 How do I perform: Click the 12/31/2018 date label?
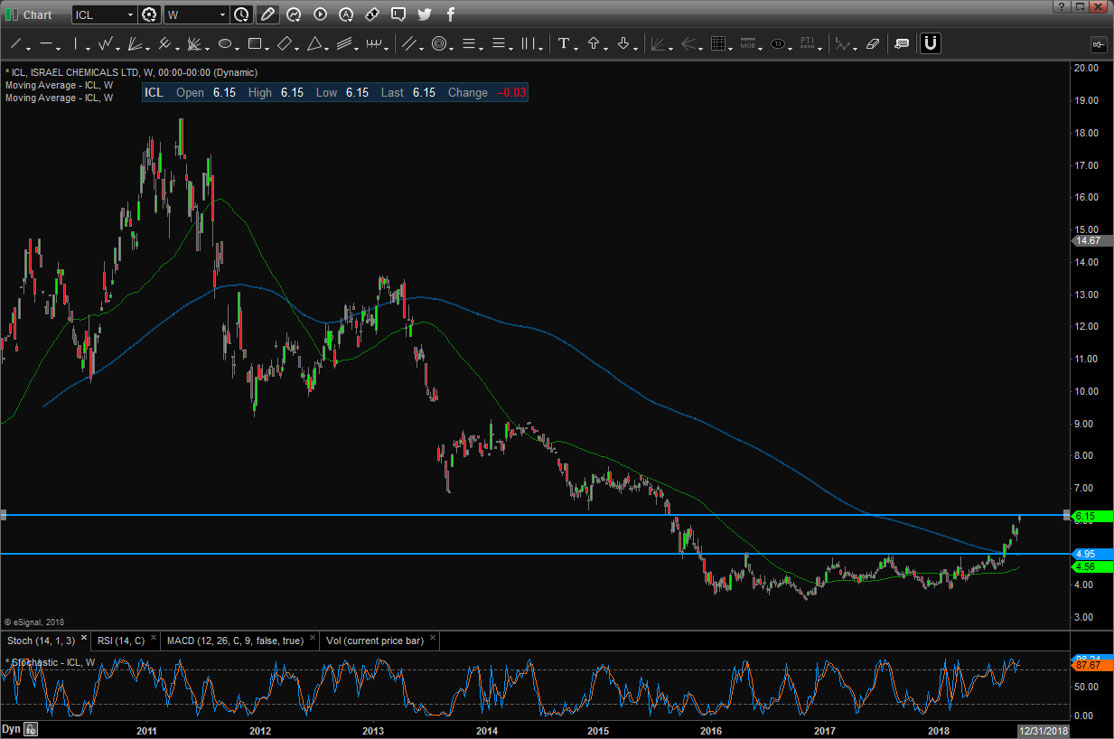(x=1043, y=730)
